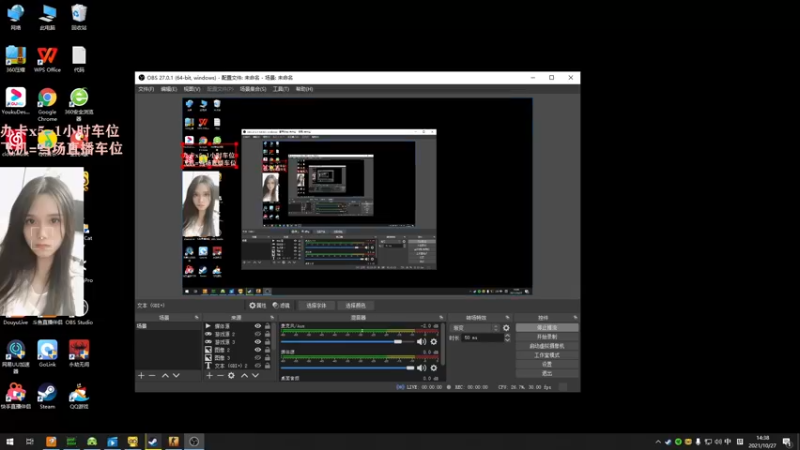This screenshot has height=450, width=800.
Task: Pop out the Scenes dock panel
Action: click(196, 317)
